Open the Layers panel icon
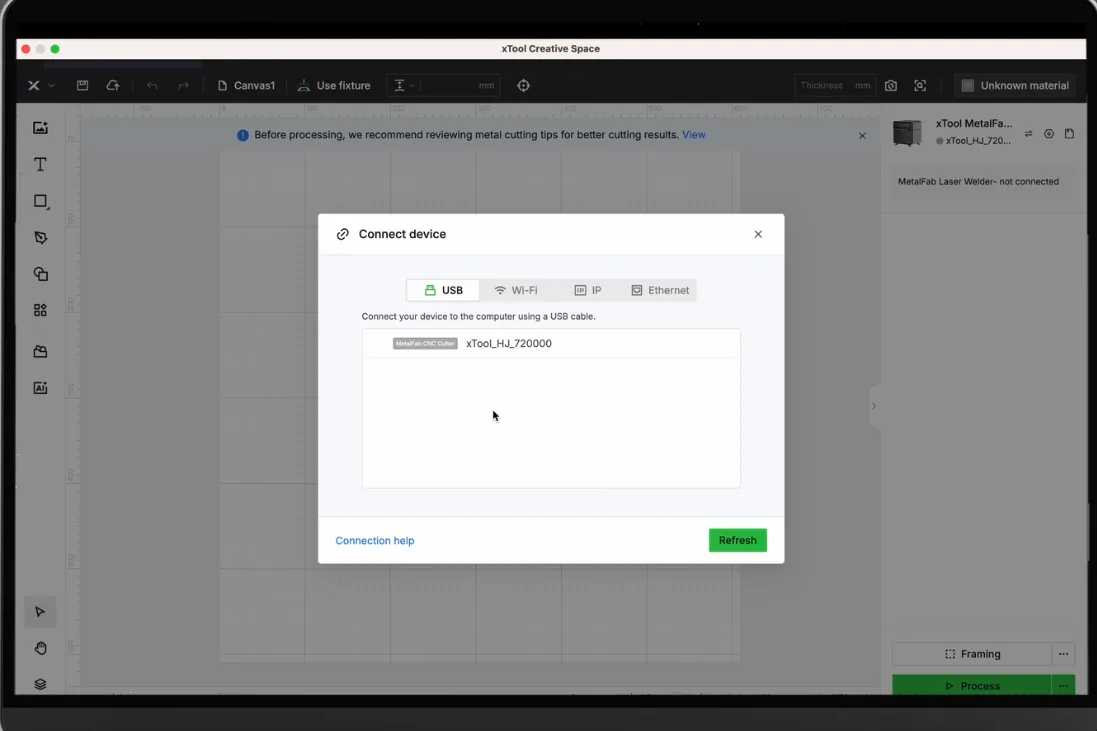This screenshot has height=731, width=1097. click(41, 684)
